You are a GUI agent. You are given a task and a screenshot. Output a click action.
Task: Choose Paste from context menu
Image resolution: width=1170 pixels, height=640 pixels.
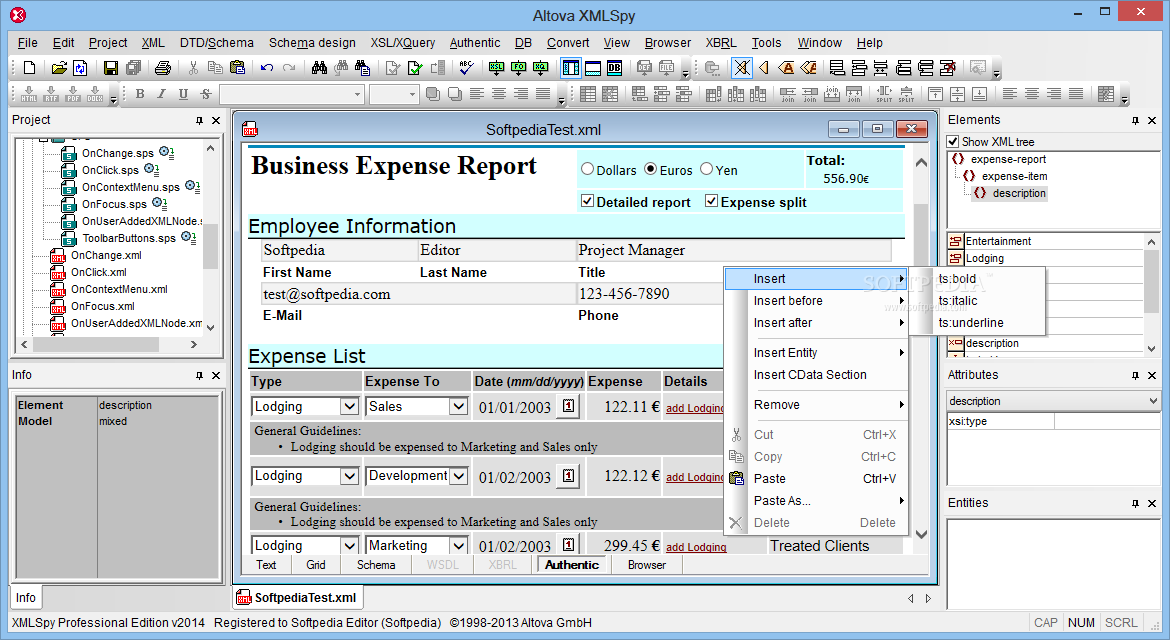coord(816,479)
